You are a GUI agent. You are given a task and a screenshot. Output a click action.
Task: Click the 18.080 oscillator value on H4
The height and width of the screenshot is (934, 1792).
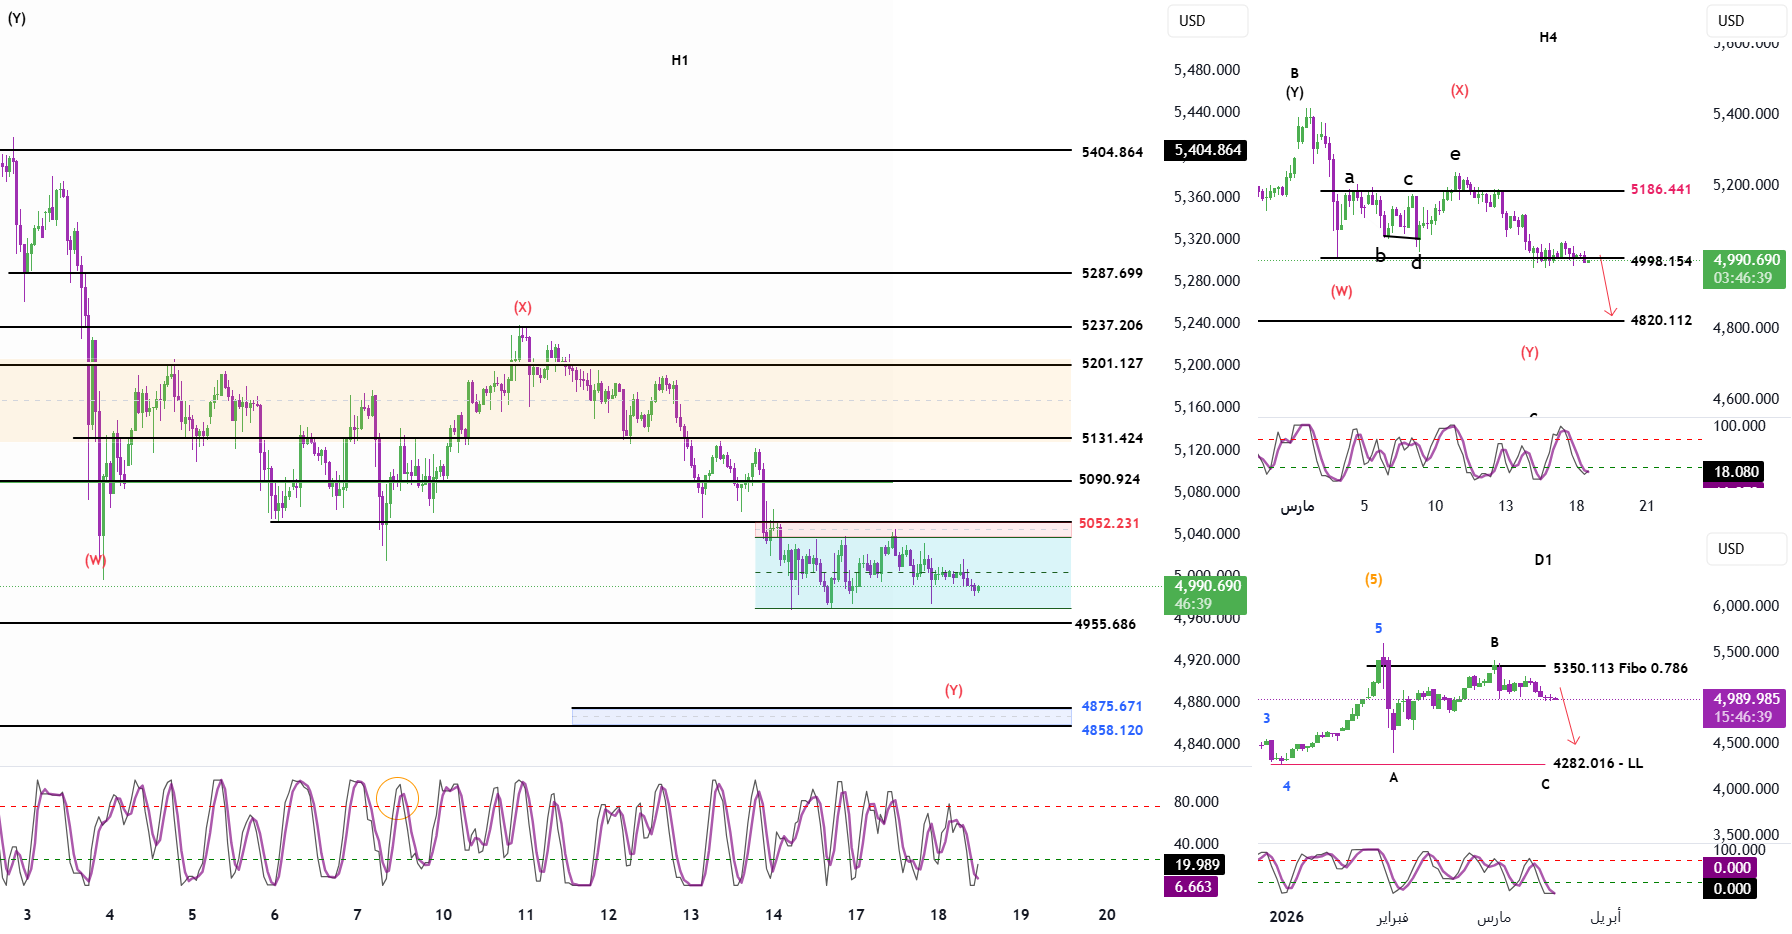tap(1735, 472)
